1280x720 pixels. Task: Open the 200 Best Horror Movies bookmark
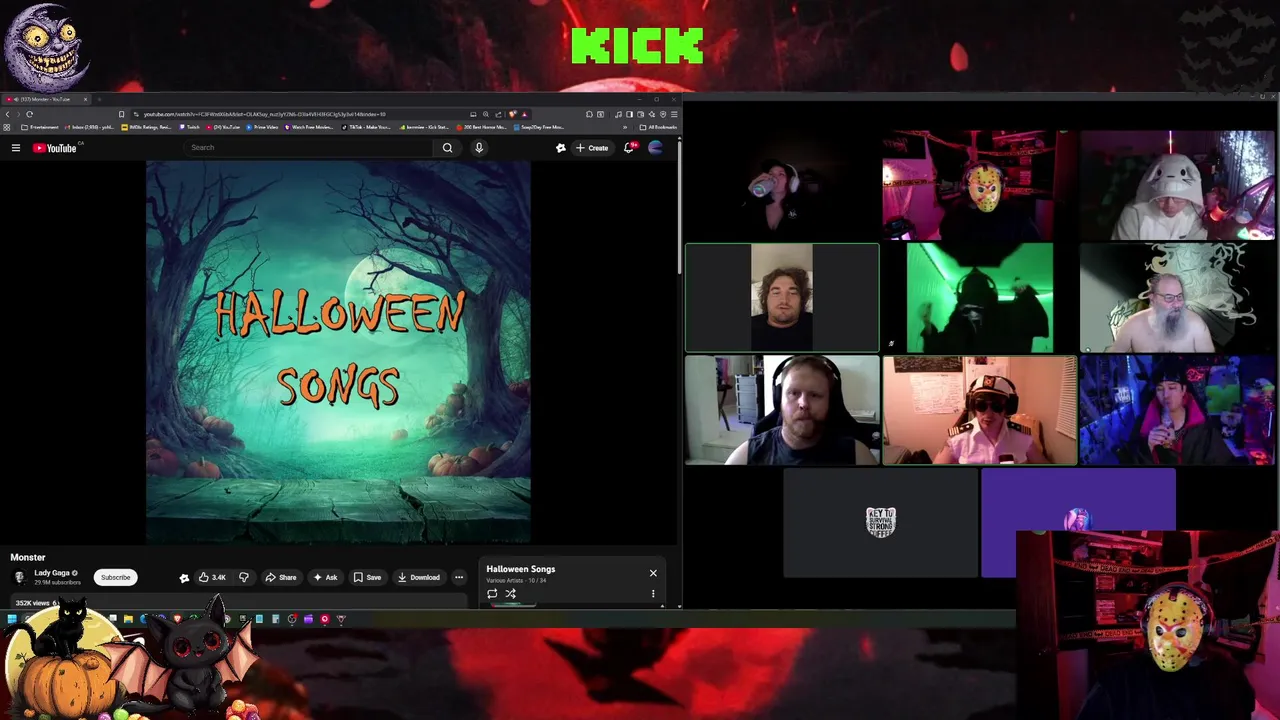483,127
